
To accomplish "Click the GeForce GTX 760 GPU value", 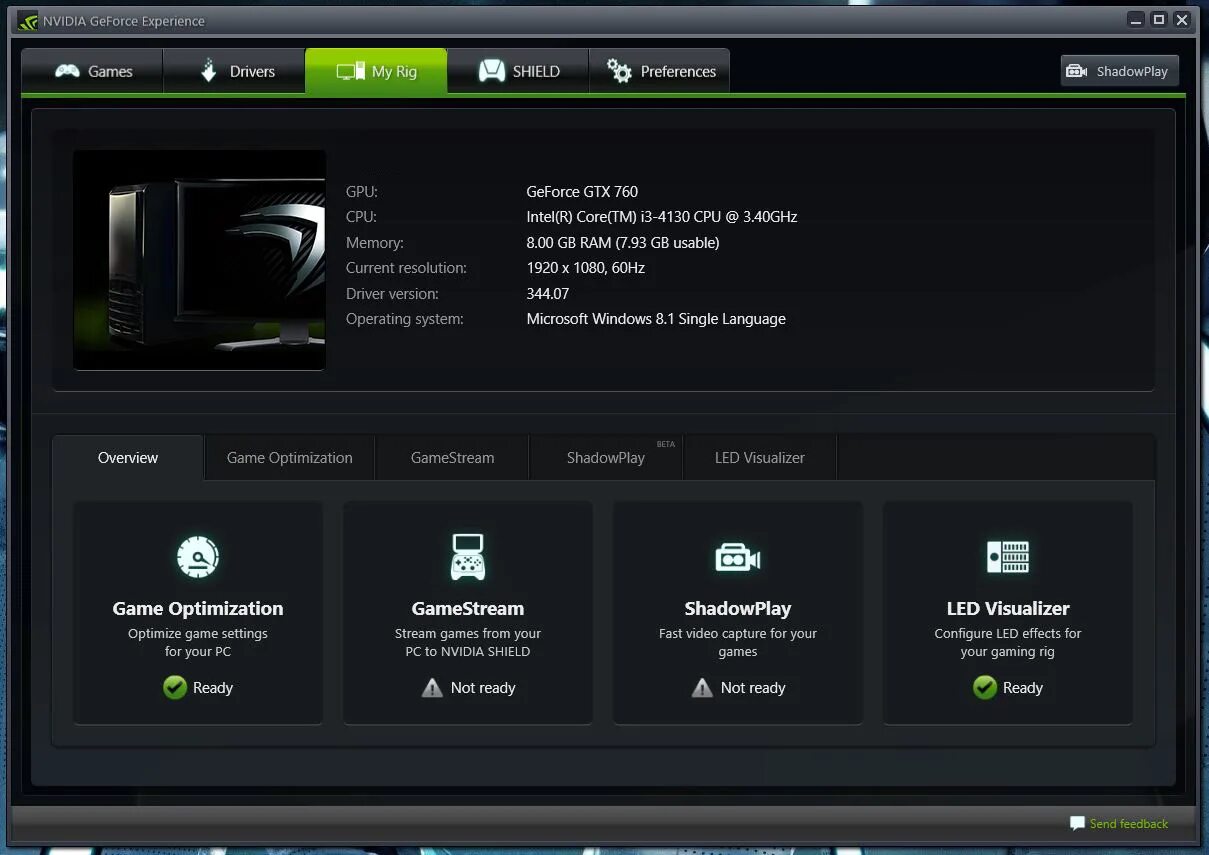I will (582, 191).
